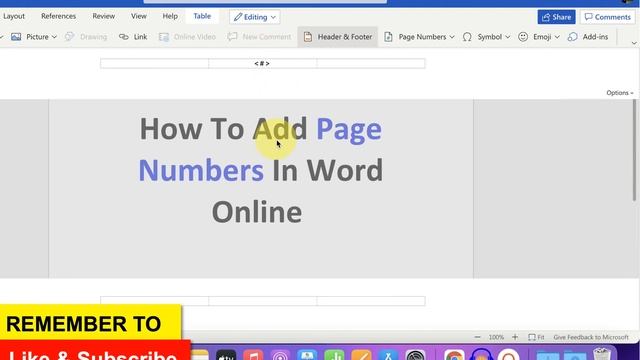
Task: Click the document vertical scrollbar thumb
Action: coord(634,150)
